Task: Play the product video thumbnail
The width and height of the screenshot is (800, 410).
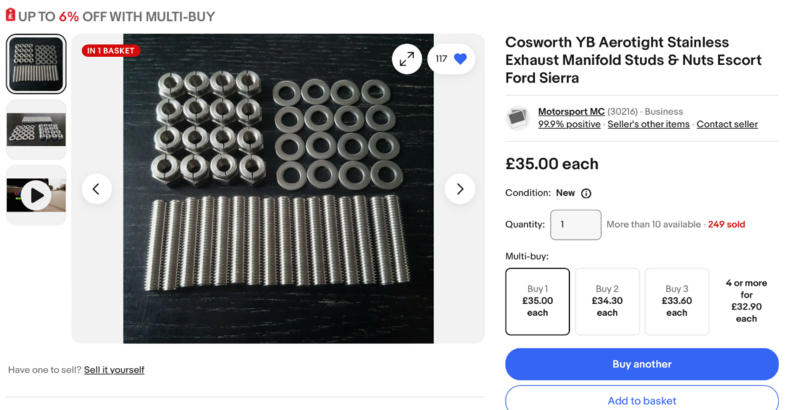Action: pyautogui.click(x=36, y=195)
